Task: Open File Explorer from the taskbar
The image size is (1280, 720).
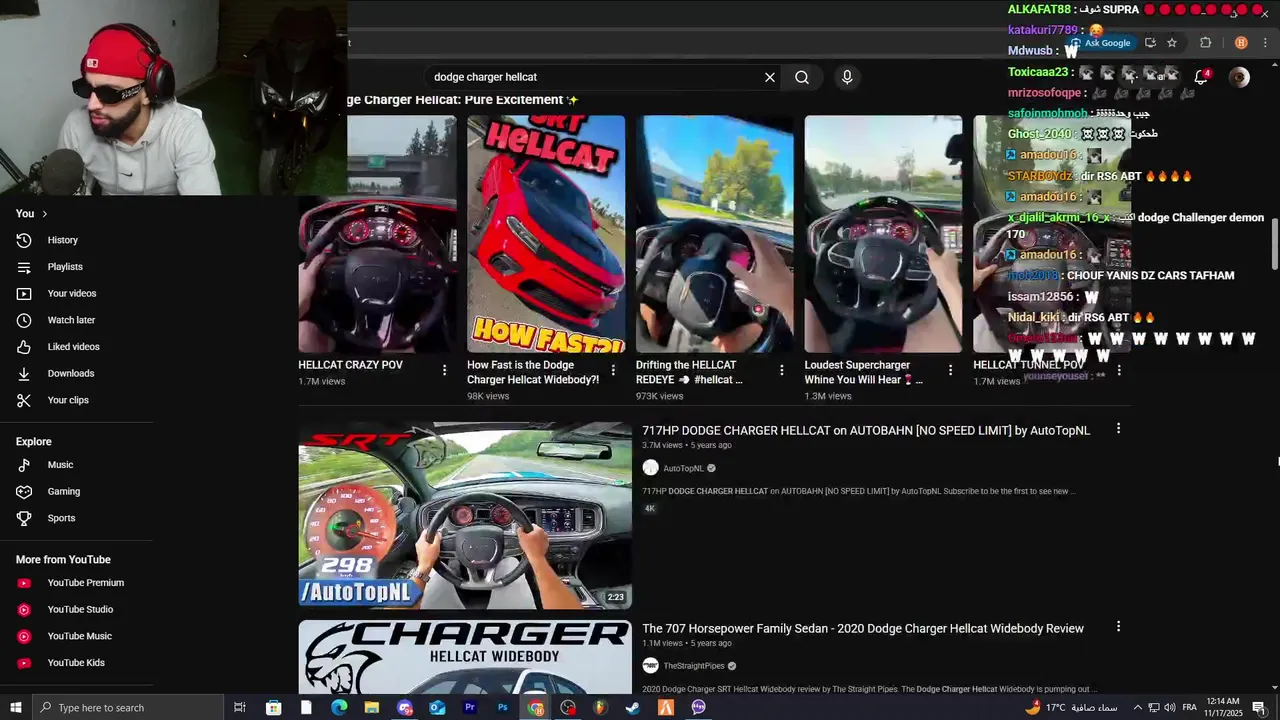Action: [372, 708]
